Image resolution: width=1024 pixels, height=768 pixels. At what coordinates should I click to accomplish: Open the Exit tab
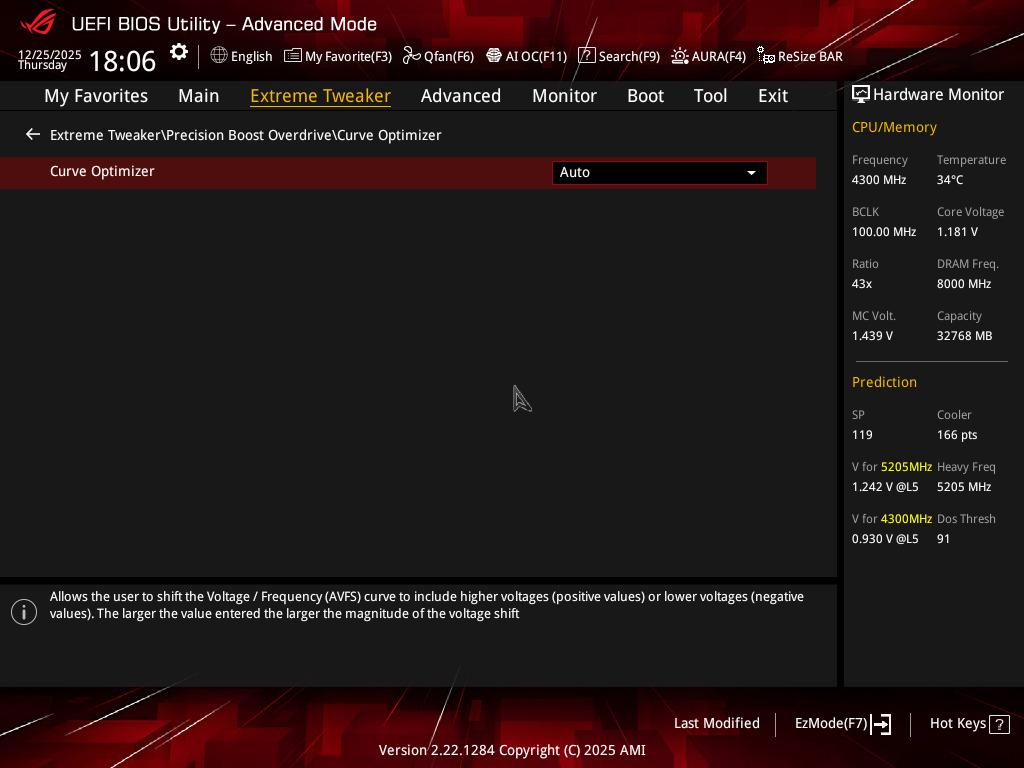point(773,96)
